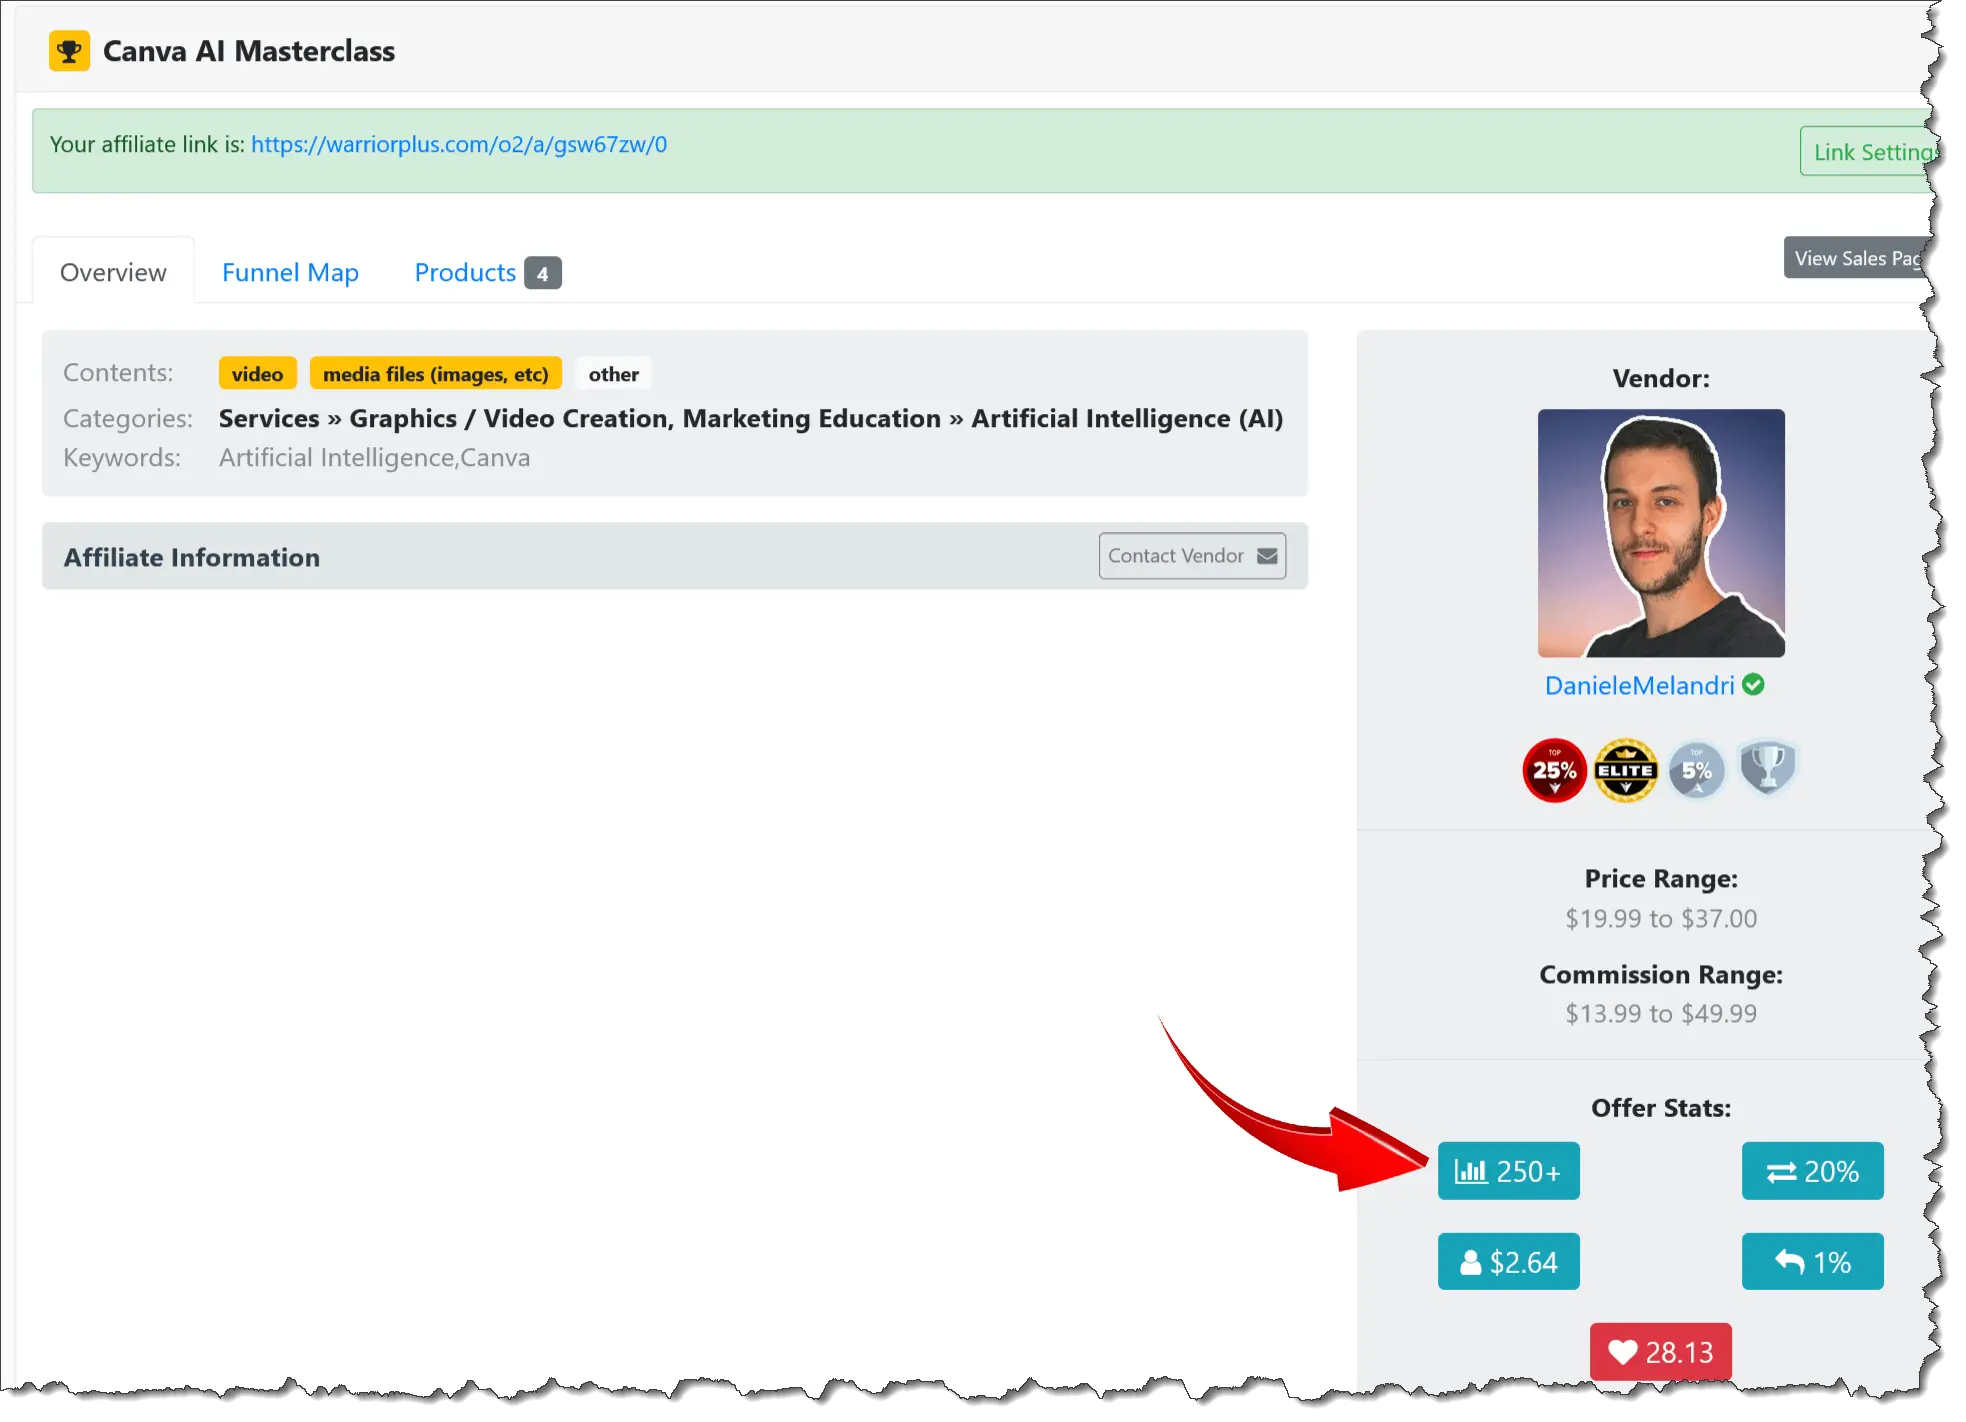Click the View Sales Page button
Screen dimensions: 1966x1422
[x=1855, y=258]
